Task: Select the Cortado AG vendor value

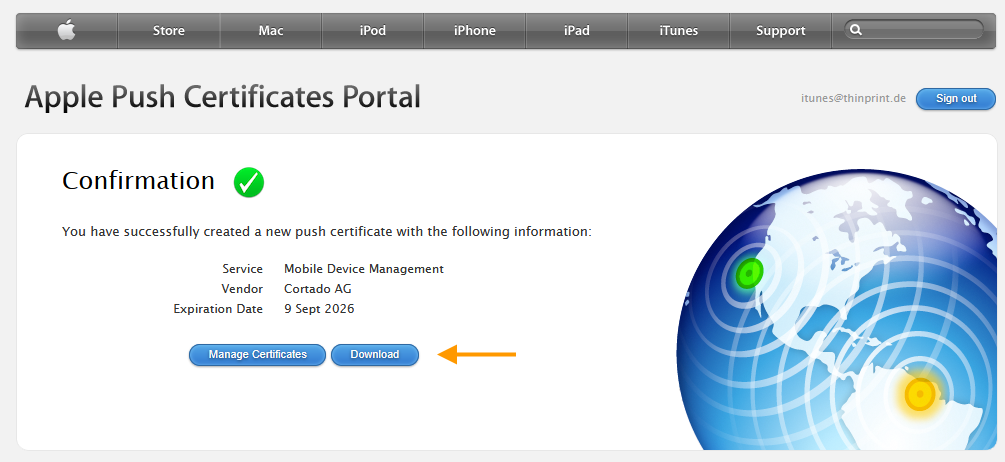Action: pos(317,289)
